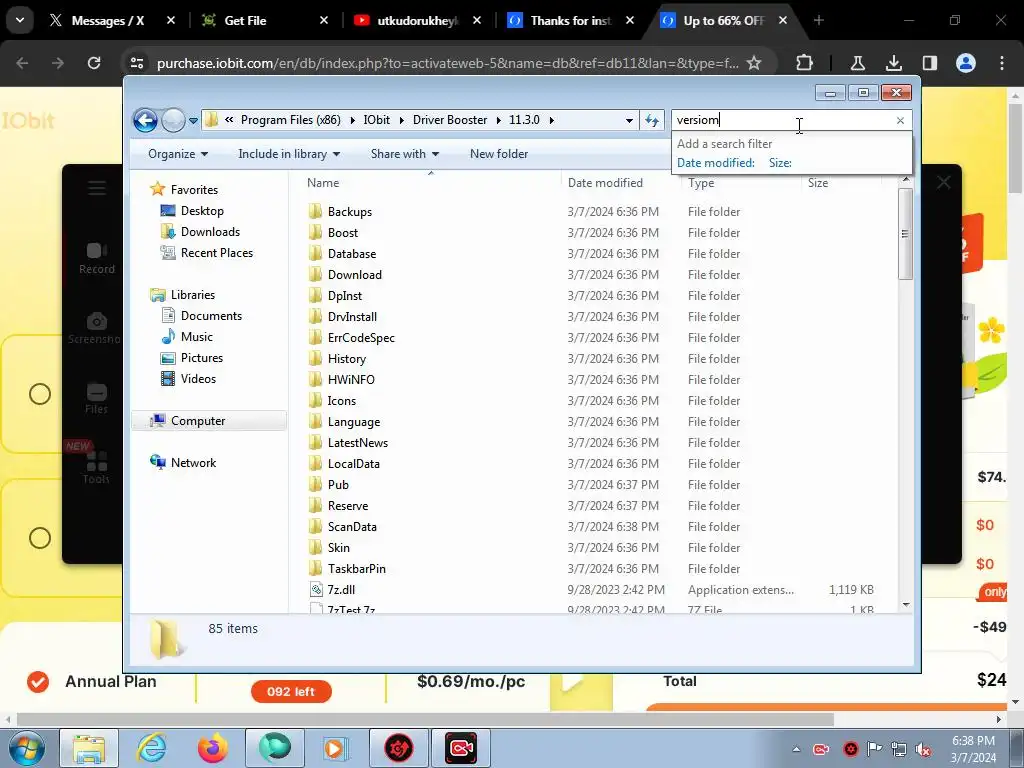Open the Windows Start orb
This screenshot has width=1024, height=768.
coord(26,748)
